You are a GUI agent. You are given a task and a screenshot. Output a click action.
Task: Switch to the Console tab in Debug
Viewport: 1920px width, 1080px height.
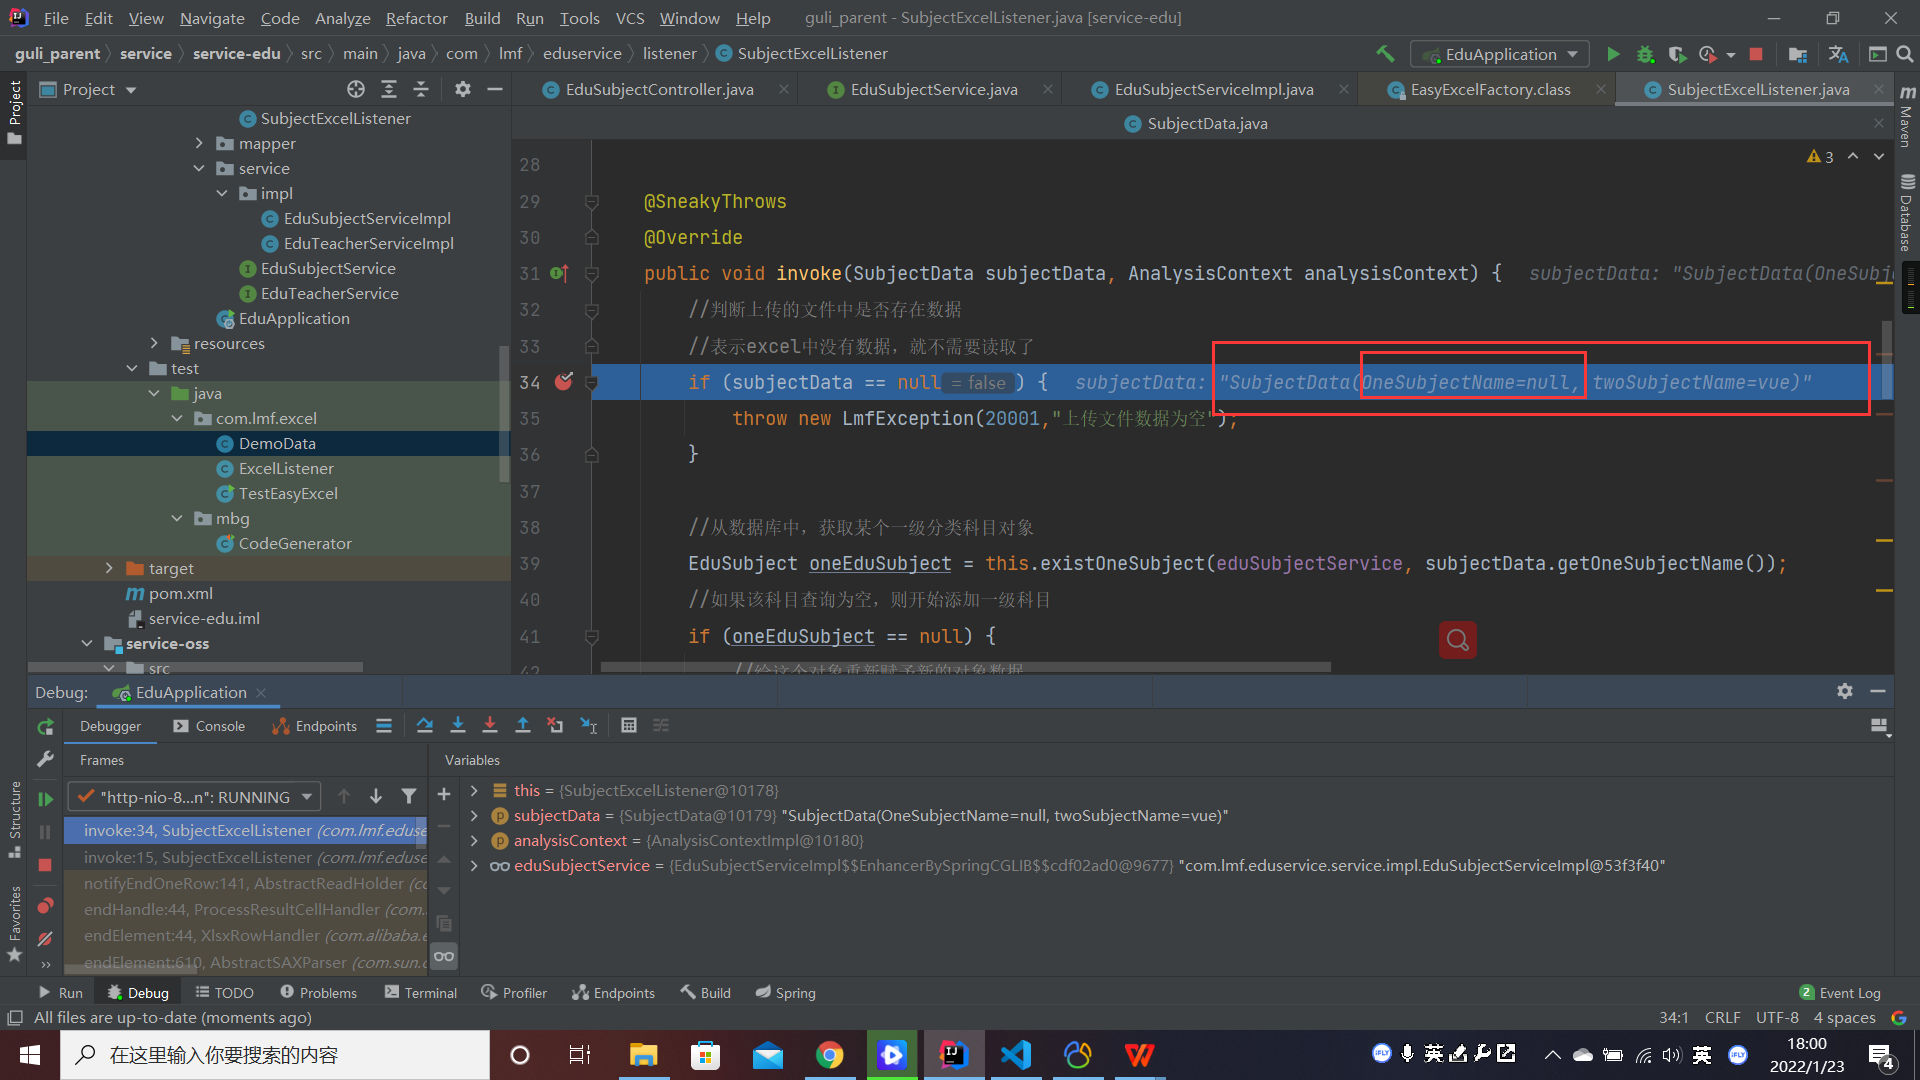pyautogui.click(x=209, y=726)
